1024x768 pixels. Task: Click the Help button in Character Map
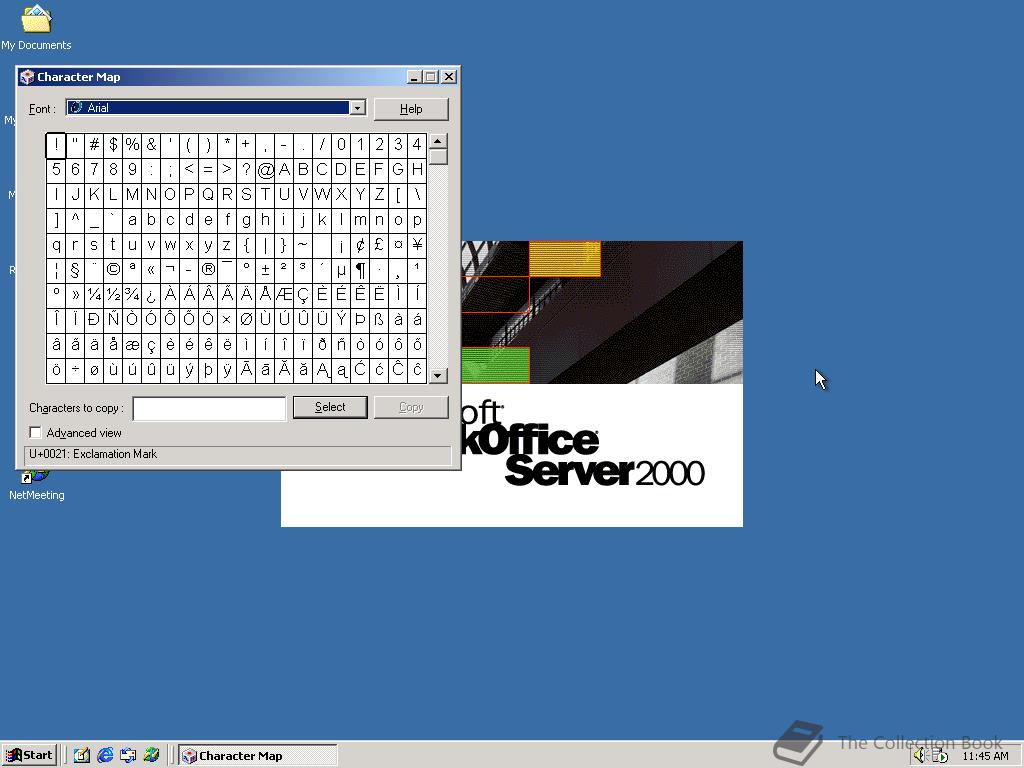[411, 109]
